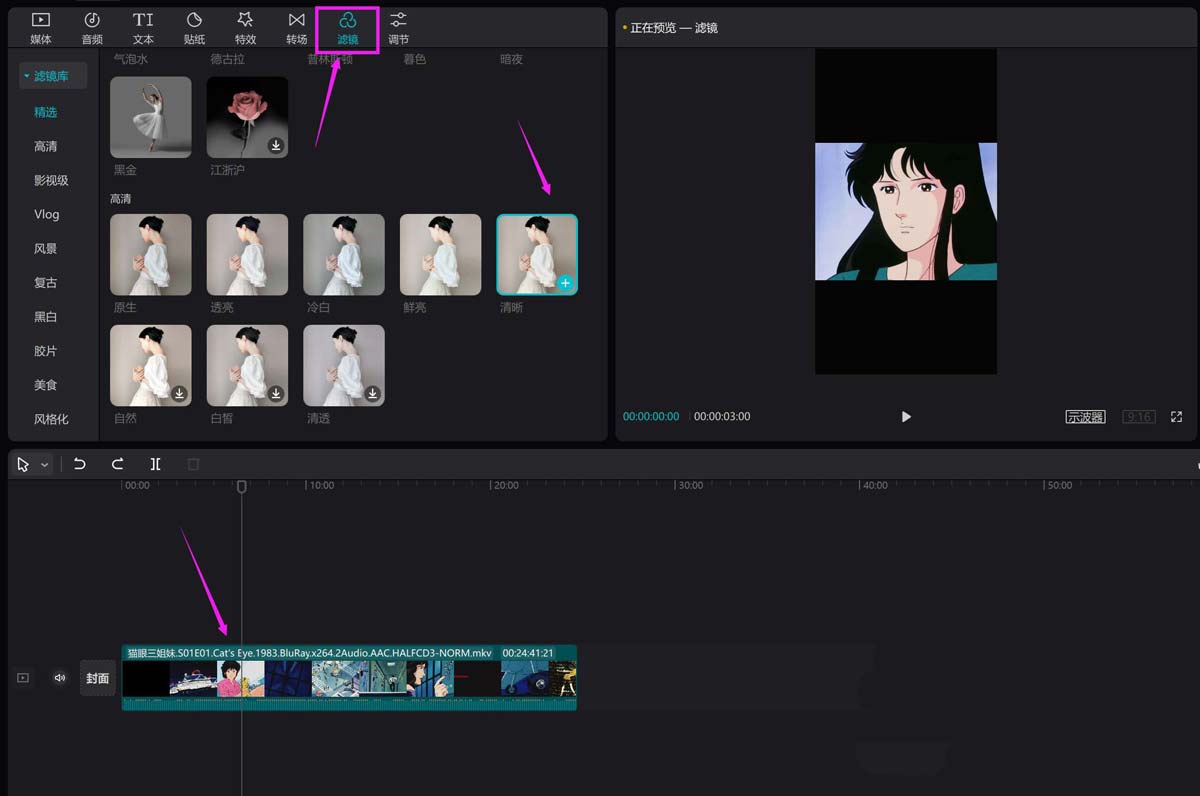Jump to the 20:00 ruler mark
This screenshot has width=1200, height=796.
[x=505, y=485]
